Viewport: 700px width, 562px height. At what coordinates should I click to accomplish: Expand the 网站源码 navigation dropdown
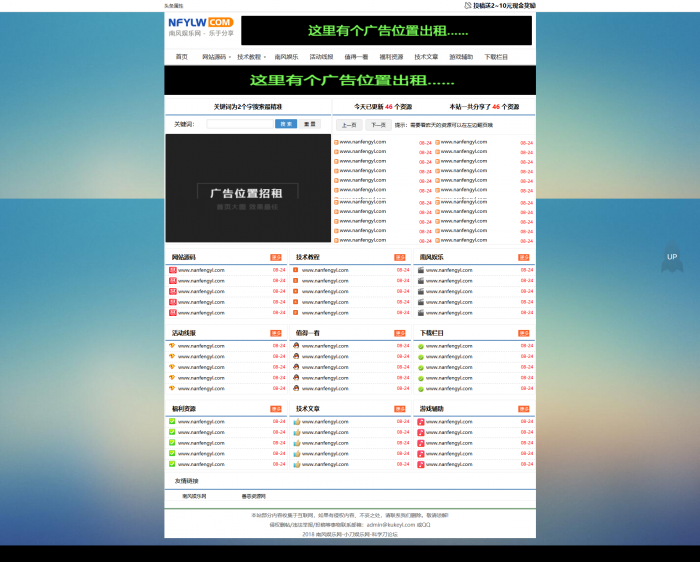tap(215, 57)
